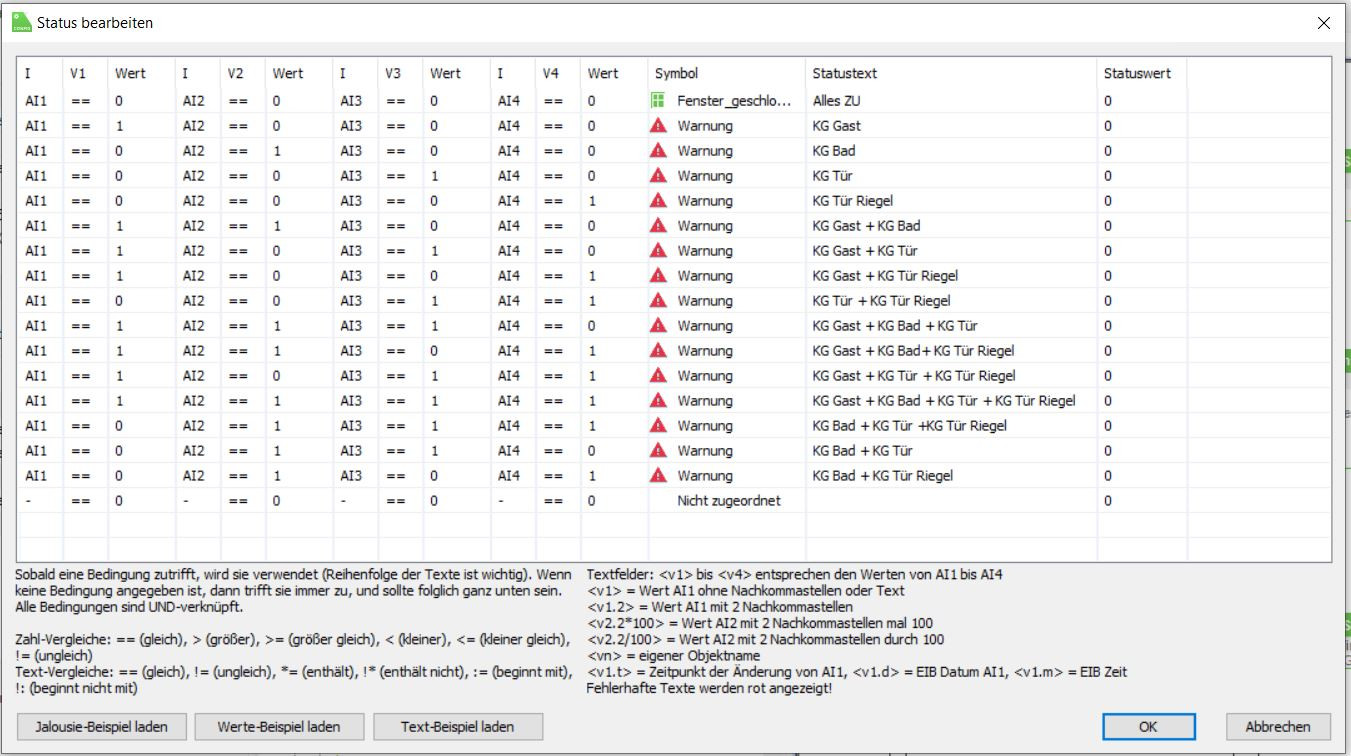Pick warning symbol for 'KG Gast + KG Bad + KG Tür'

658,326
